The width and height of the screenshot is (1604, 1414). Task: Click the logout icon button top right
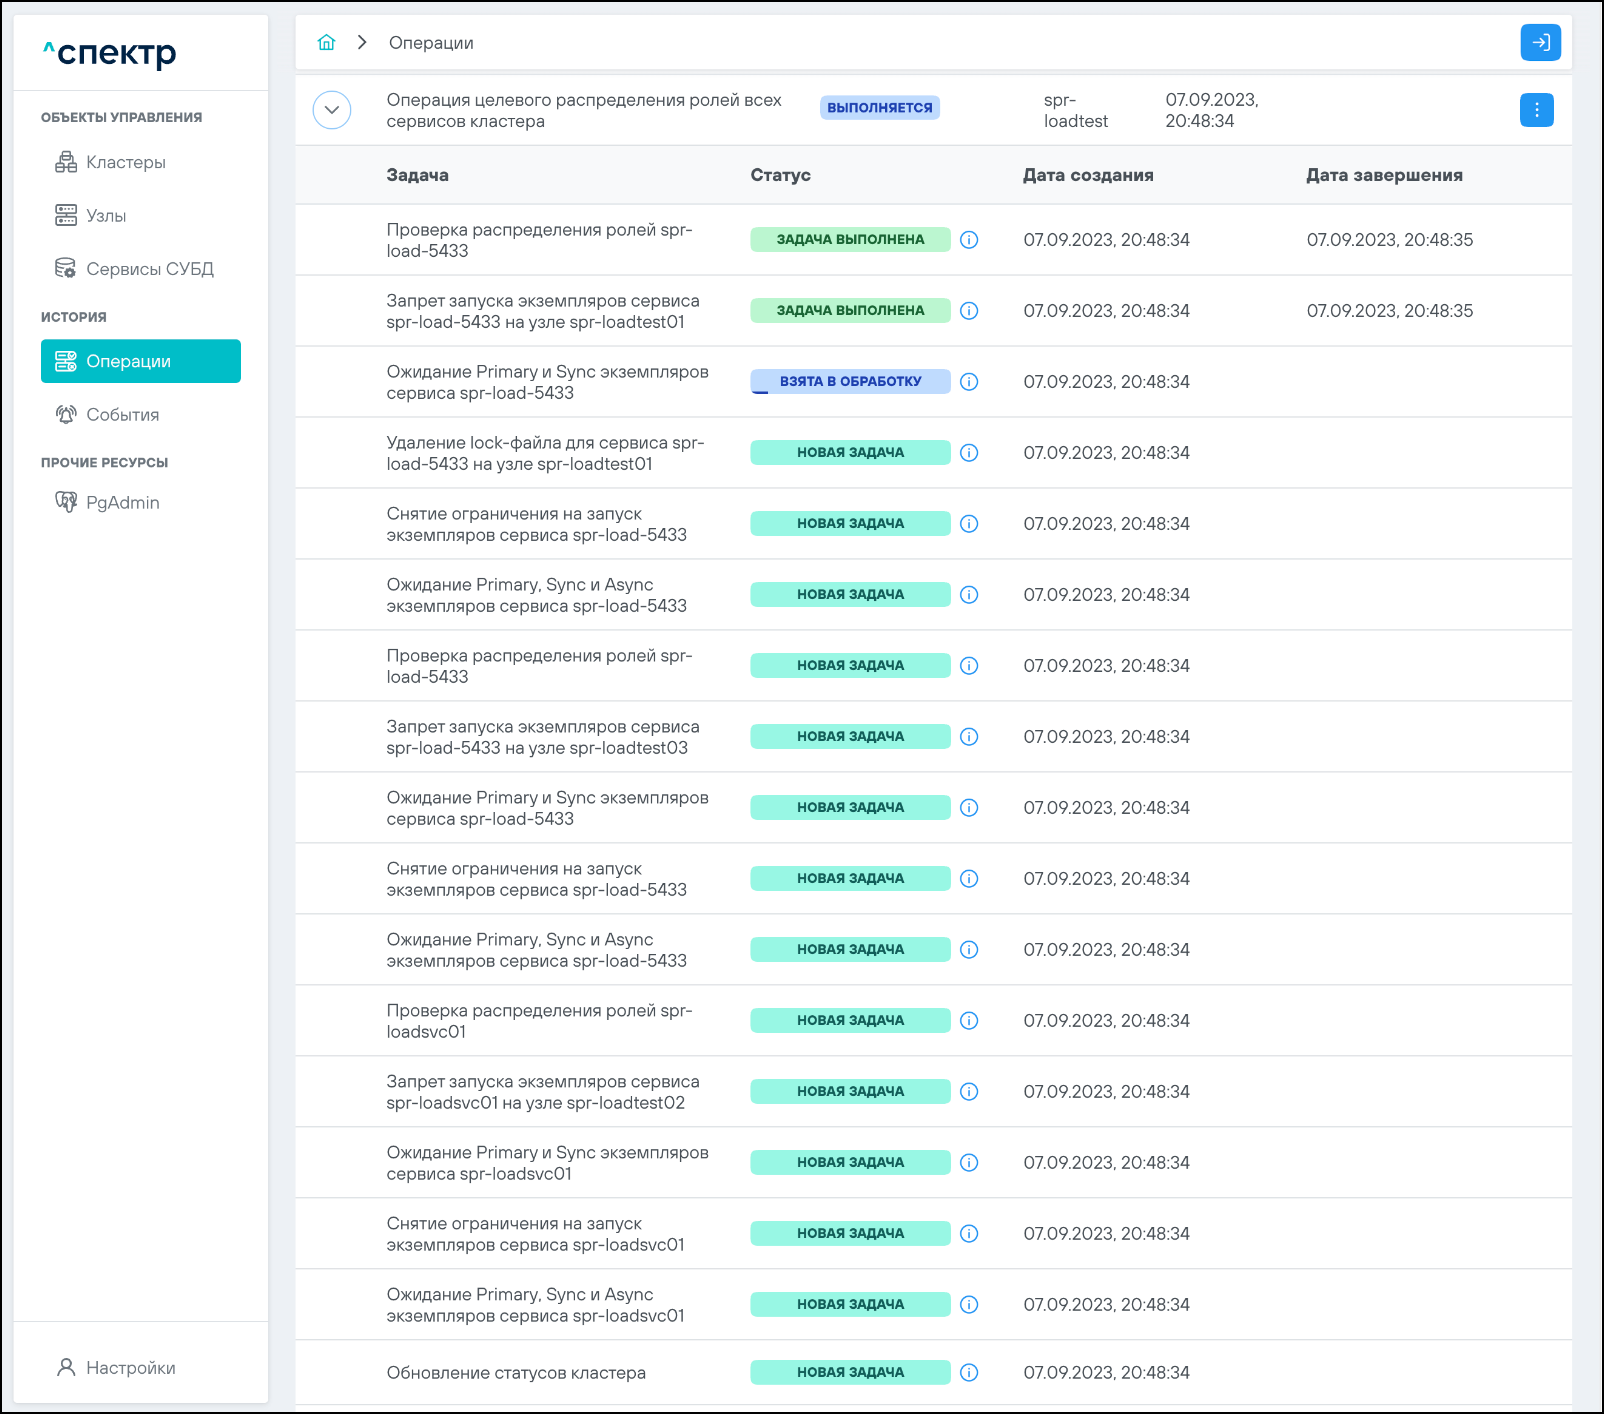coord(1540,42)
